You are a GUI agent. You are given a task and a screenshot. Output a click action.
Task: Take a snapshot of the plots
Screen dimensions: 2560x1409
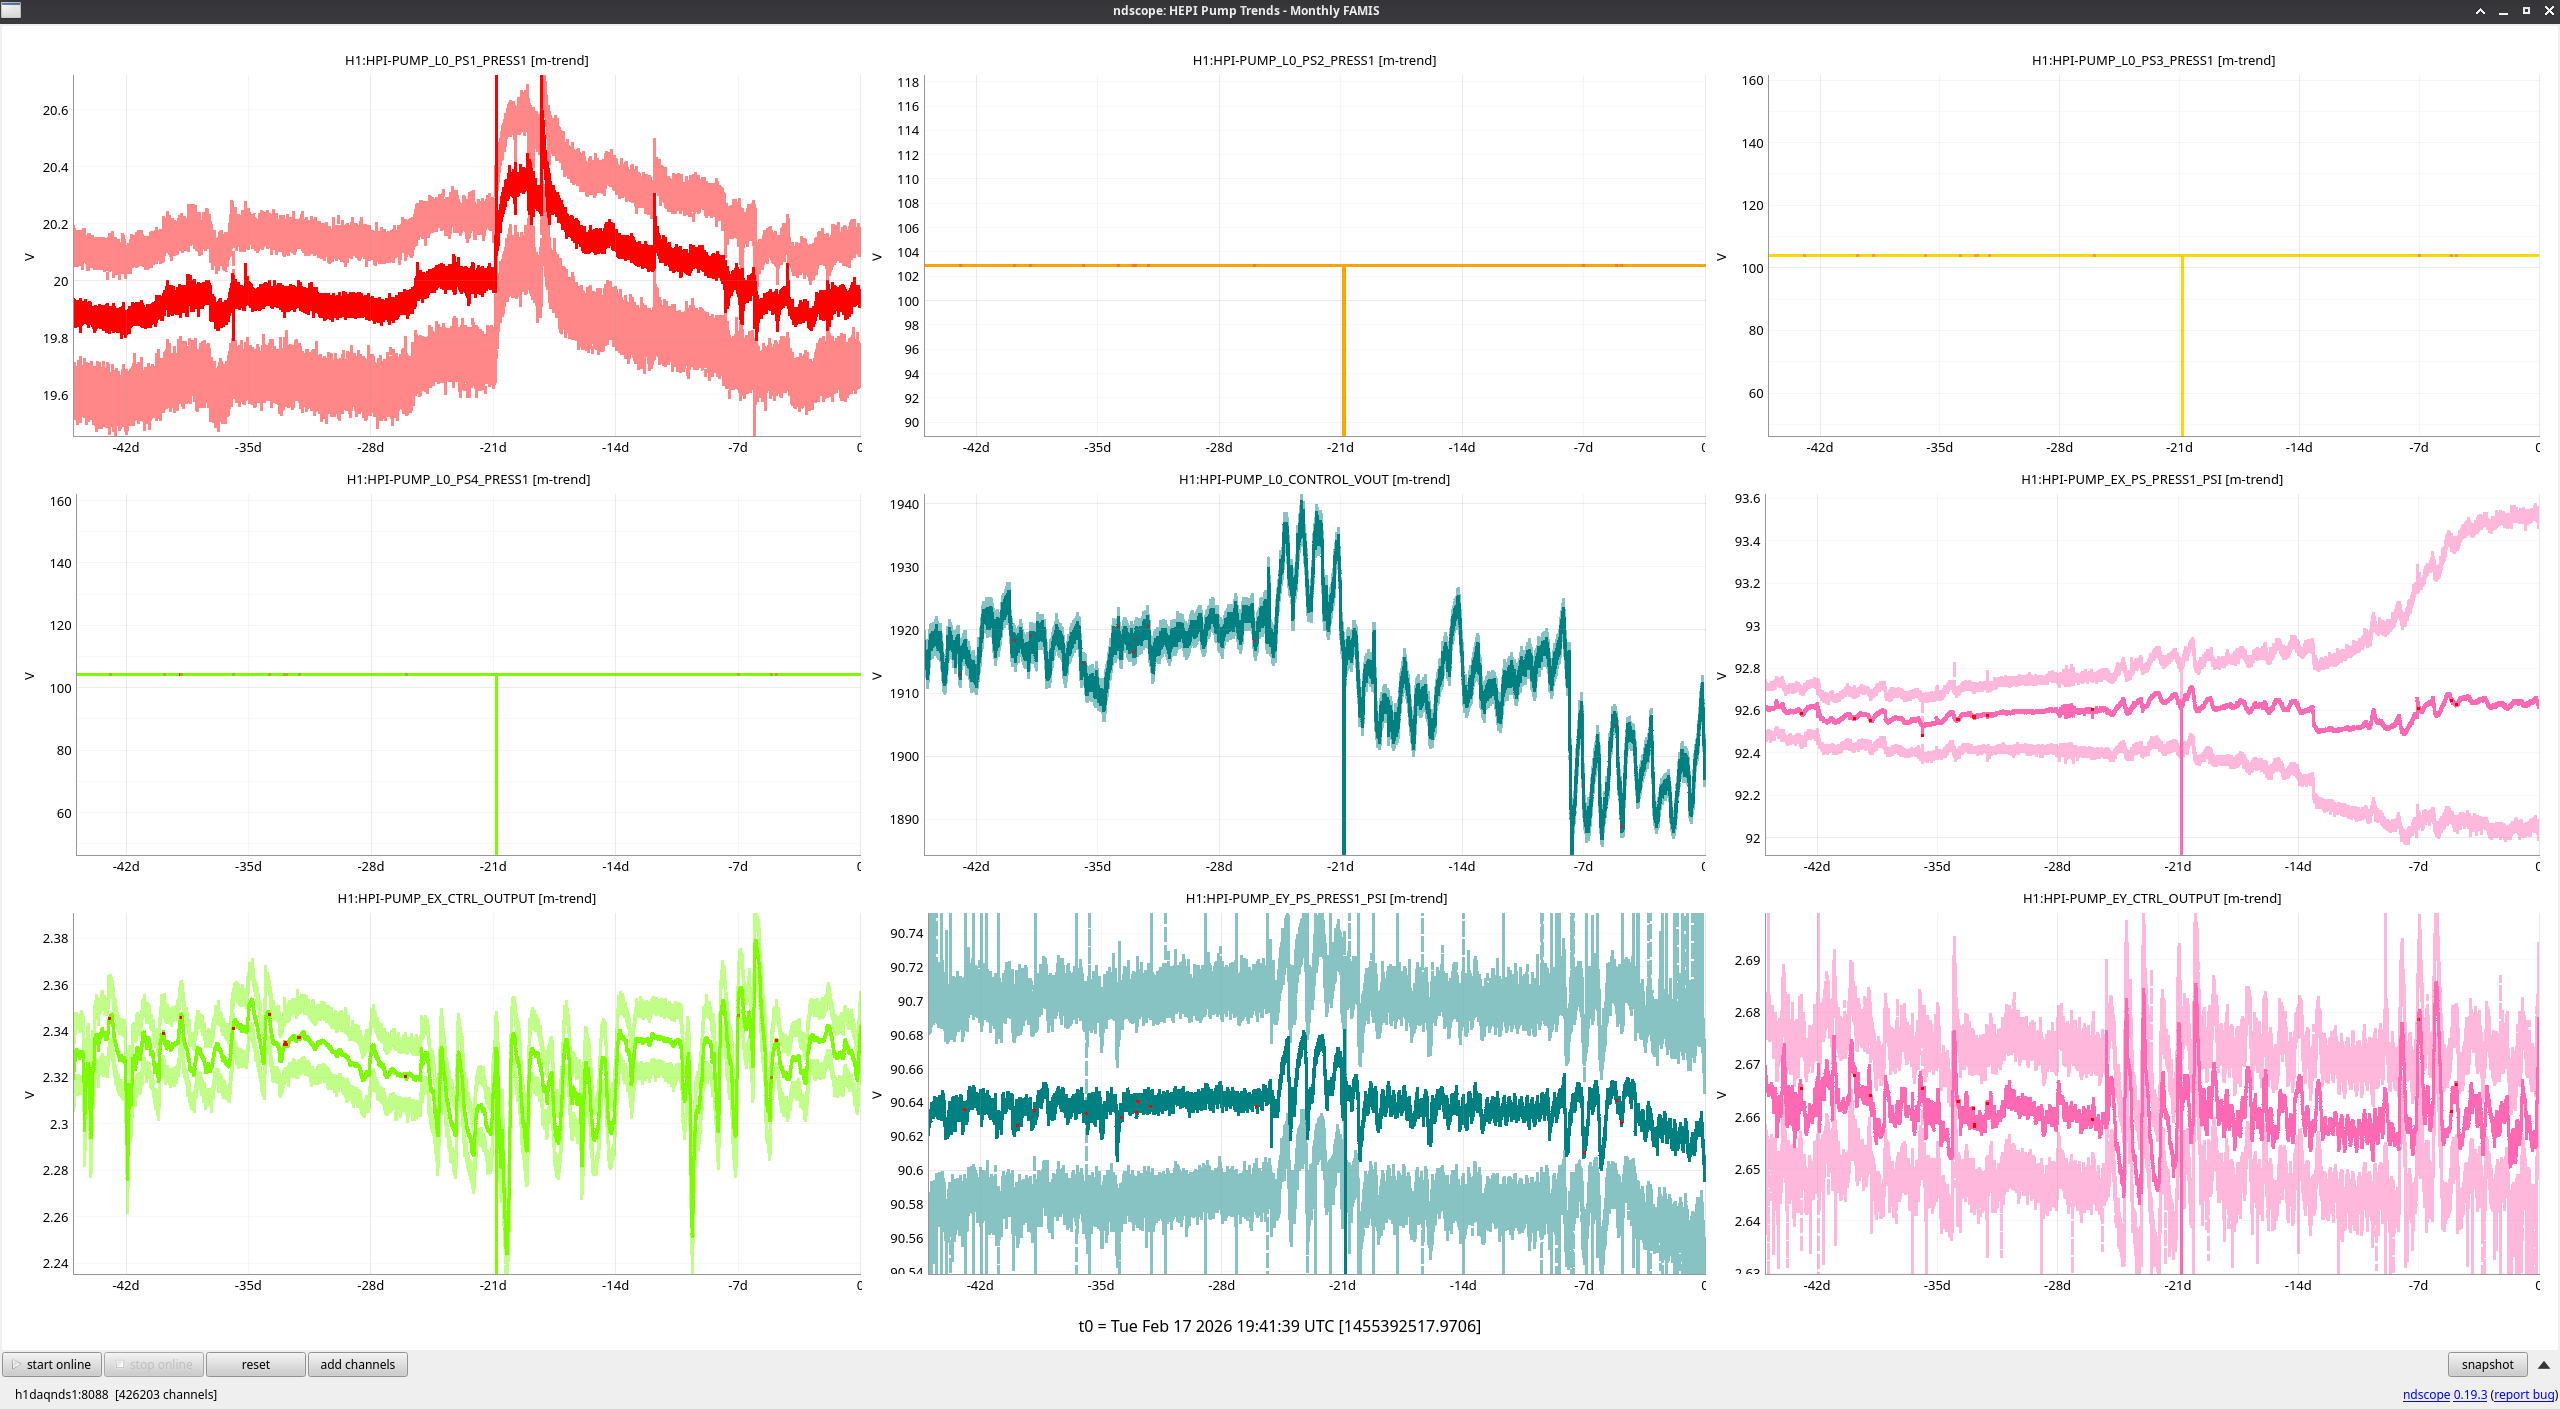pyautogui.click(x=2486, y=1364)
